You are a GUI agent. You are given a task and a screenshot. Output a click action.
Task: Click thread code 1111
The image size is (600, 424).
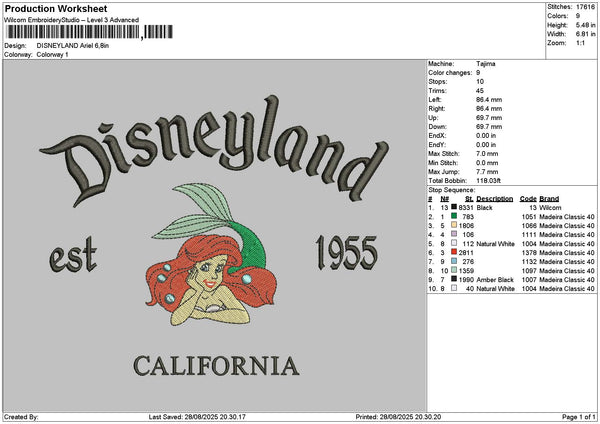pyautogui.click(x=529, y=235)
